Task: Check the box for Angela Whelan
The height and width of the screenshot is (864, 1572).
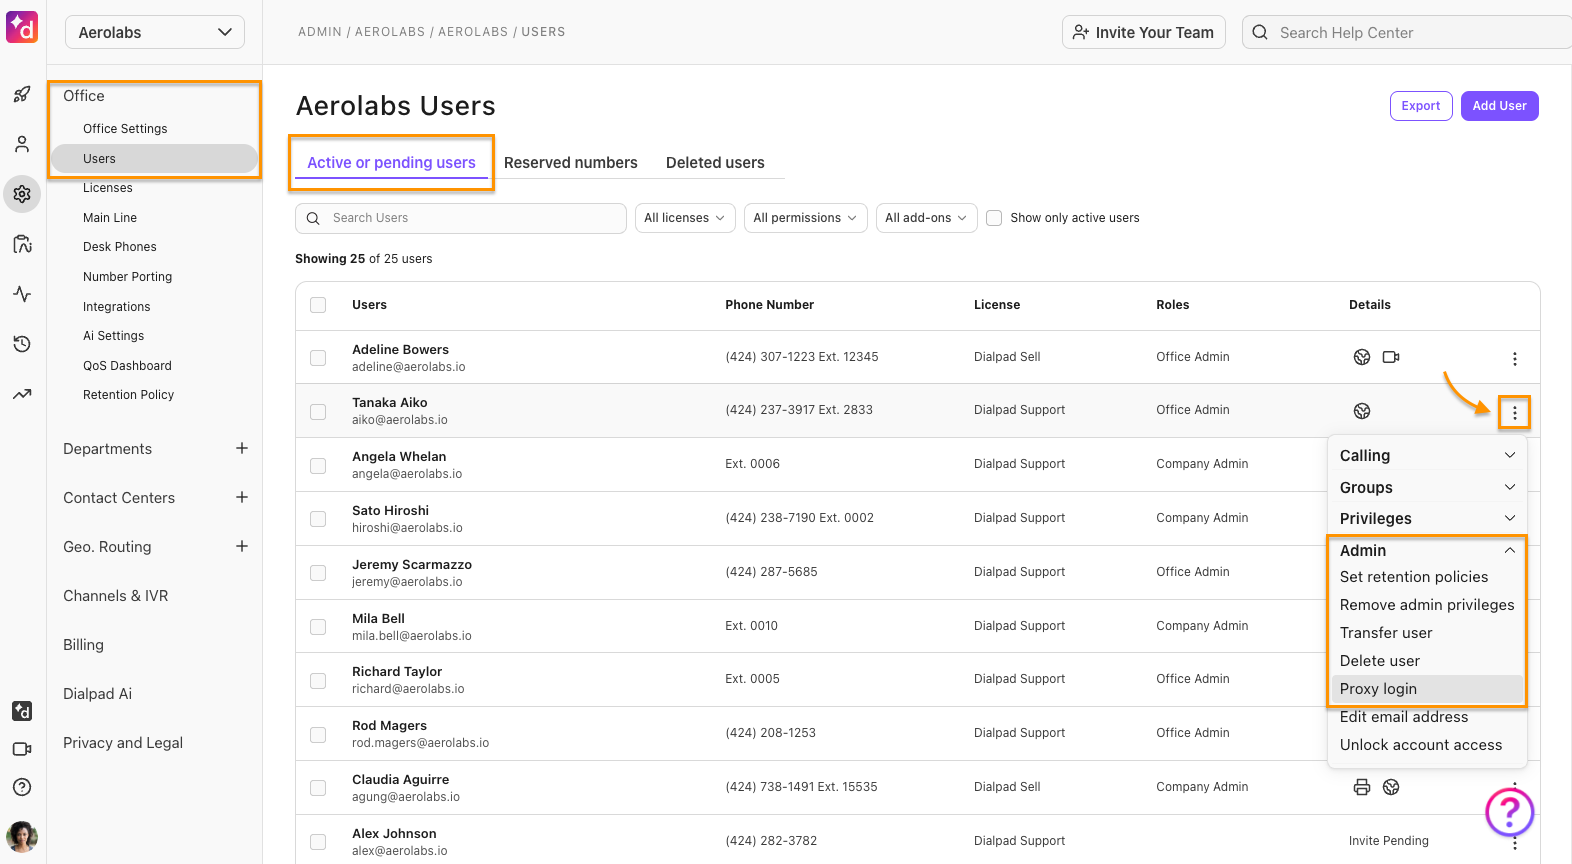Action: tap(318, 465)
